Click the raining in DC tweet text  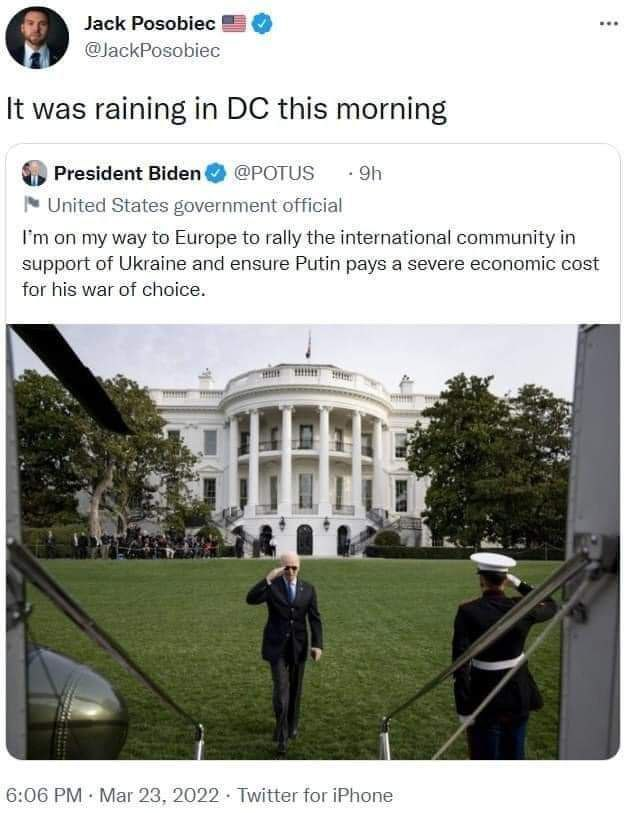(x=227, y=109)
